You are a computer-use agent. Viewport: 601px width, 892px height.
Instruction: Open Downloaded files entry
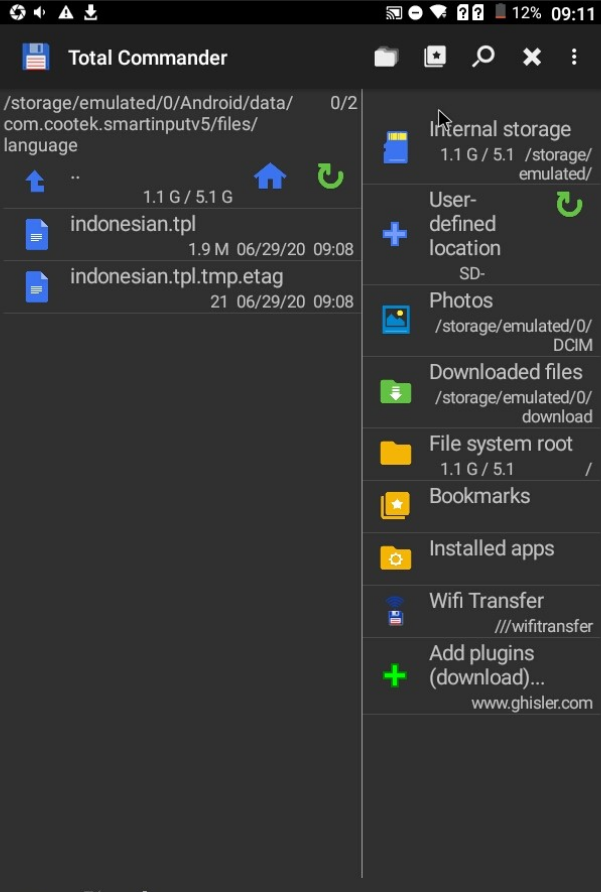click(x=481, y=393)
